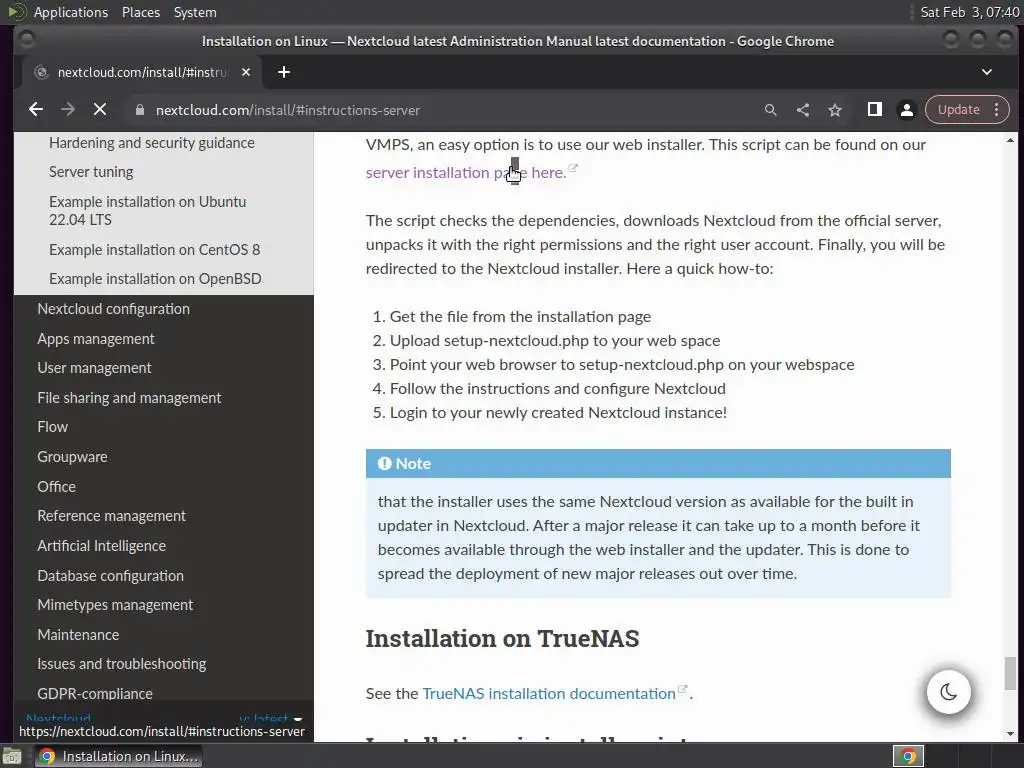The height and width of the screenshot is (768, 1024).
Task: Open Example installation on Ubuntu 22.04 LTS
Action: coord(148,210)
